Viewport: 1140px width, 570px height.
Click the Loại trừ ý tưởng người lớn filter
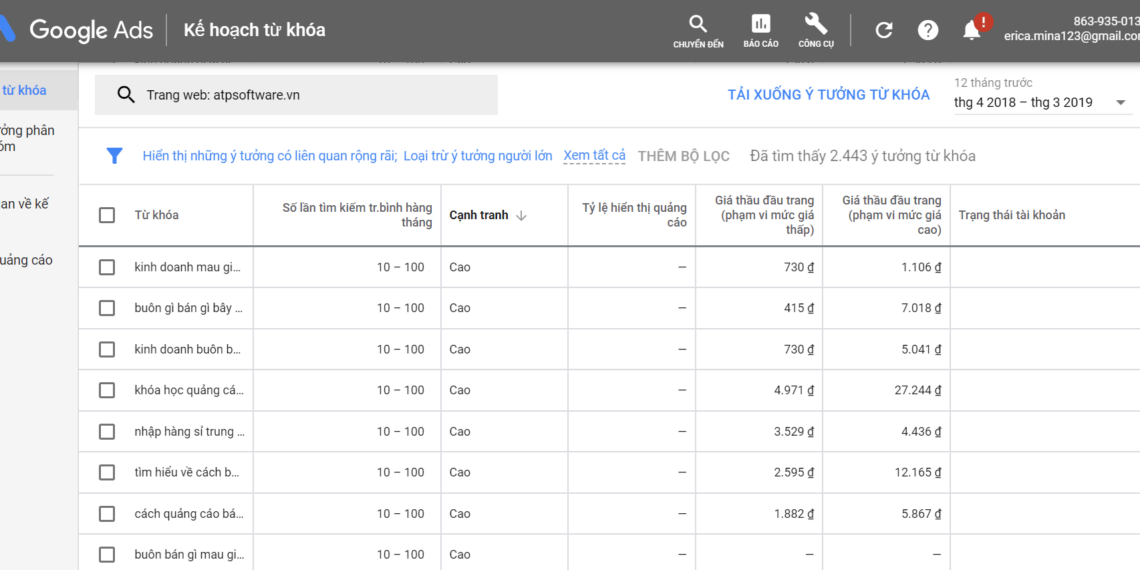point(478,156)
